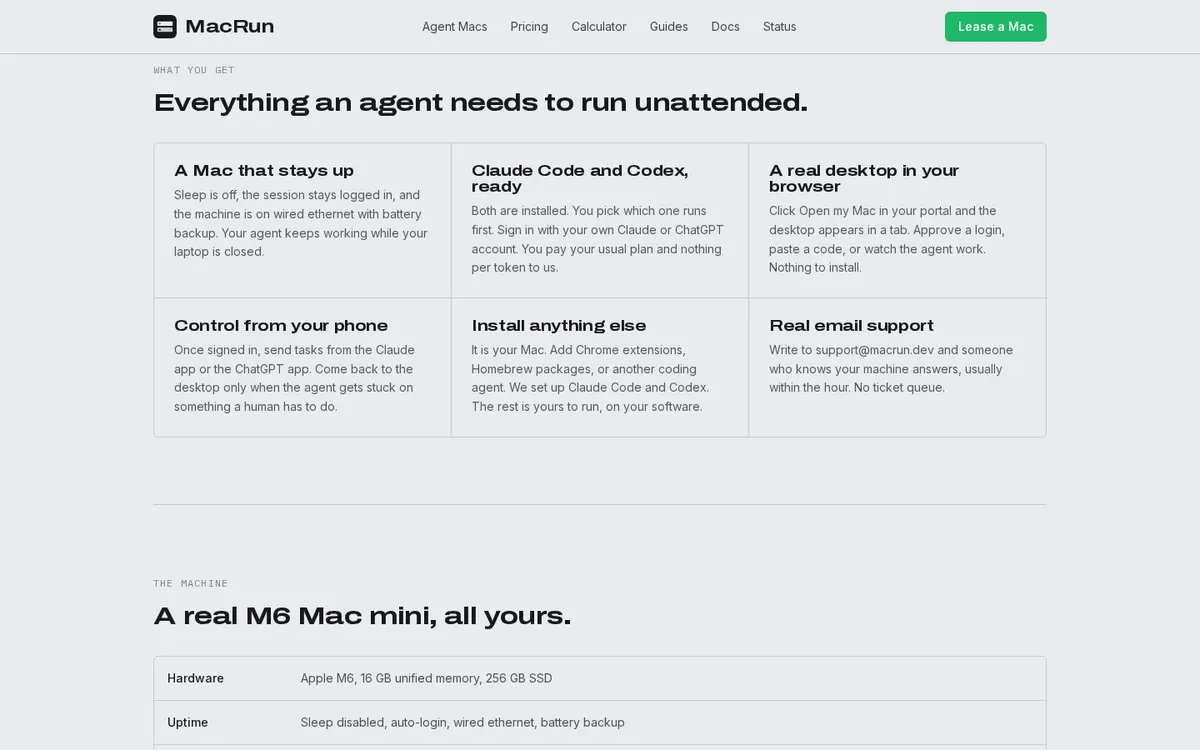Click the 'Control from your phone' card title
This screenshot has width=1200, height=750.
click(281, 326)
